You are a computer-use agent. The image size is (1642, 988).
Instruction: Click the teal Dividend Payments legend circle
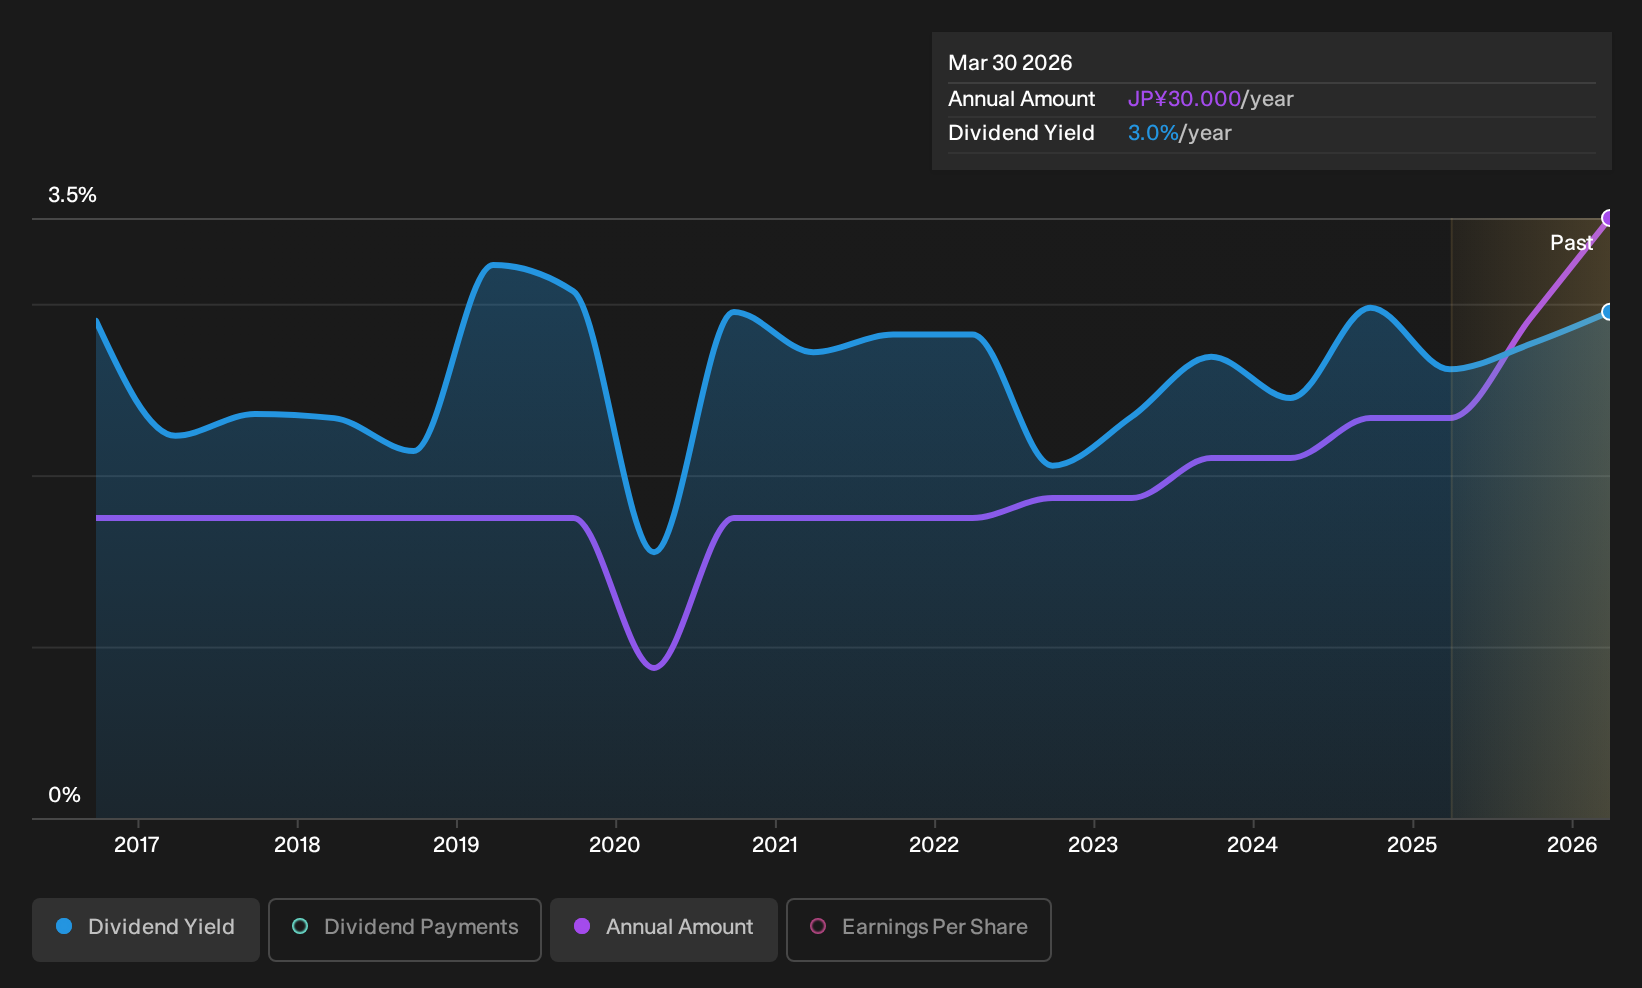[x=300, y=926]
